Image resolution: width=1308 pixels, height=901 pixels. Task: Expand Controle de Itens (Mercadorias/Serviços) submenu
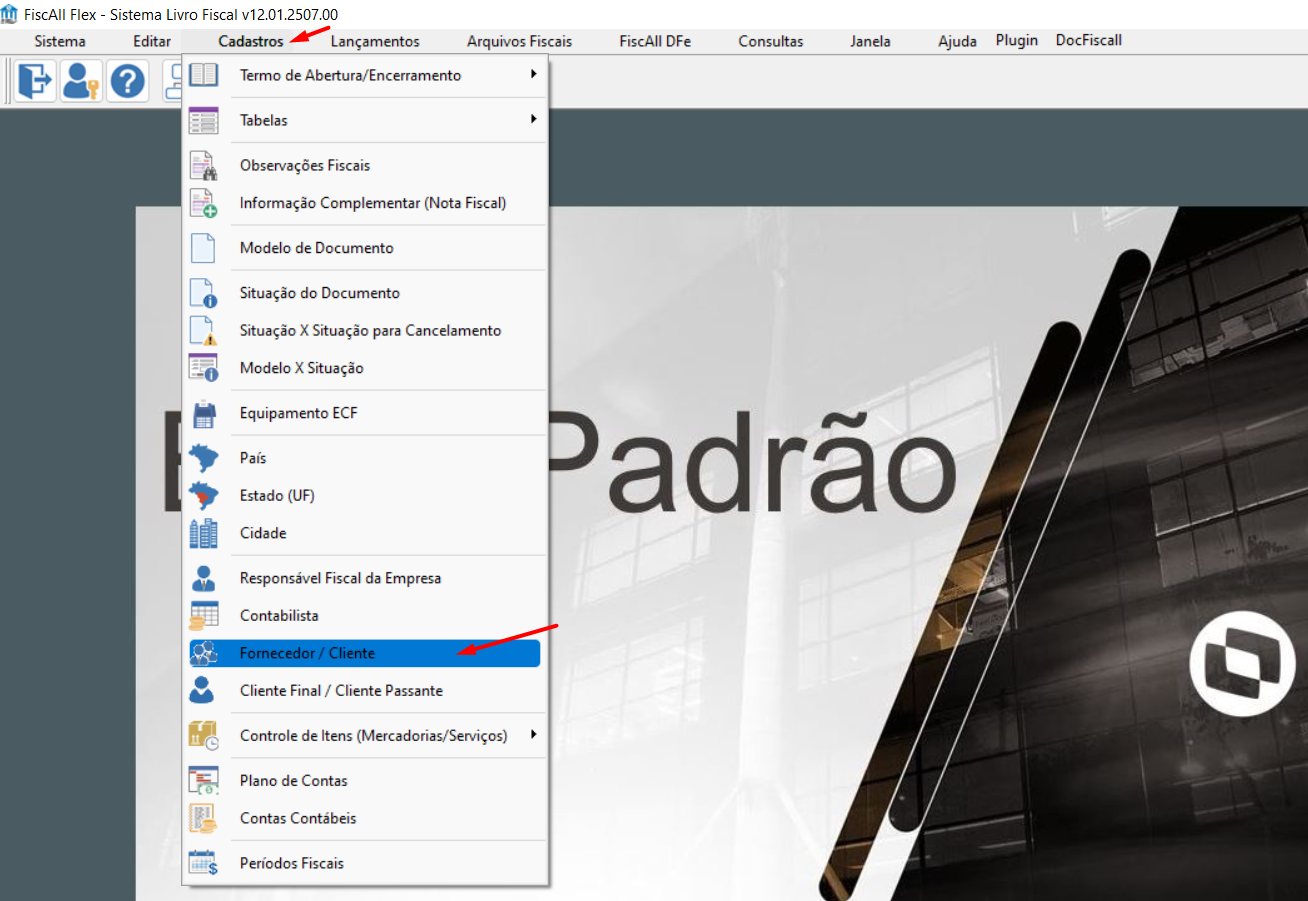tap(365, 735)
